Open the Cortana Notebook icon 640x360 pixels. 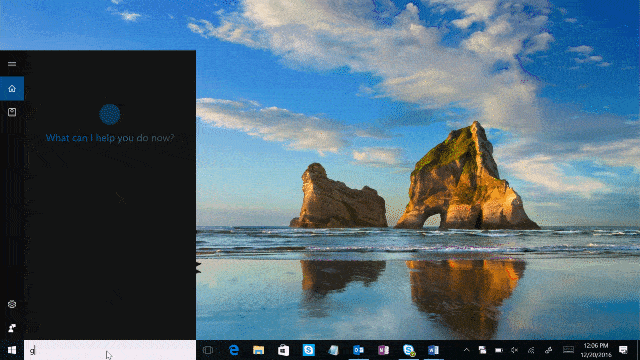(12, 112)
